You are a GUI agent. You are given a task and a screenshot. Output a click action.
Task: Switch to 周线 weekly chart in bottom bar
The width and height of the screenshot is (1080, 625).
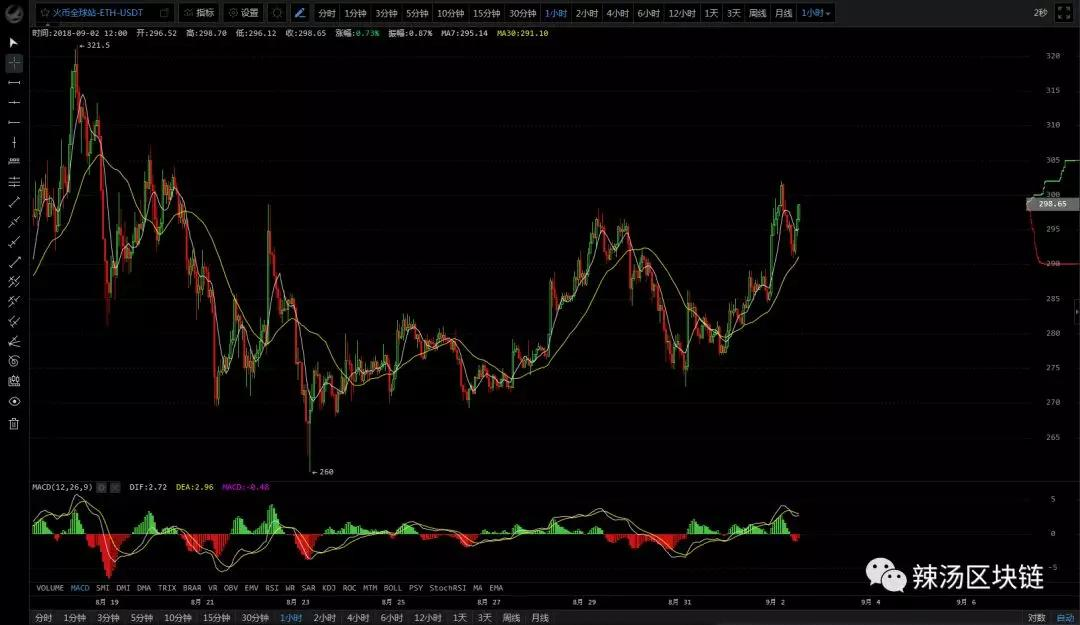511,618
